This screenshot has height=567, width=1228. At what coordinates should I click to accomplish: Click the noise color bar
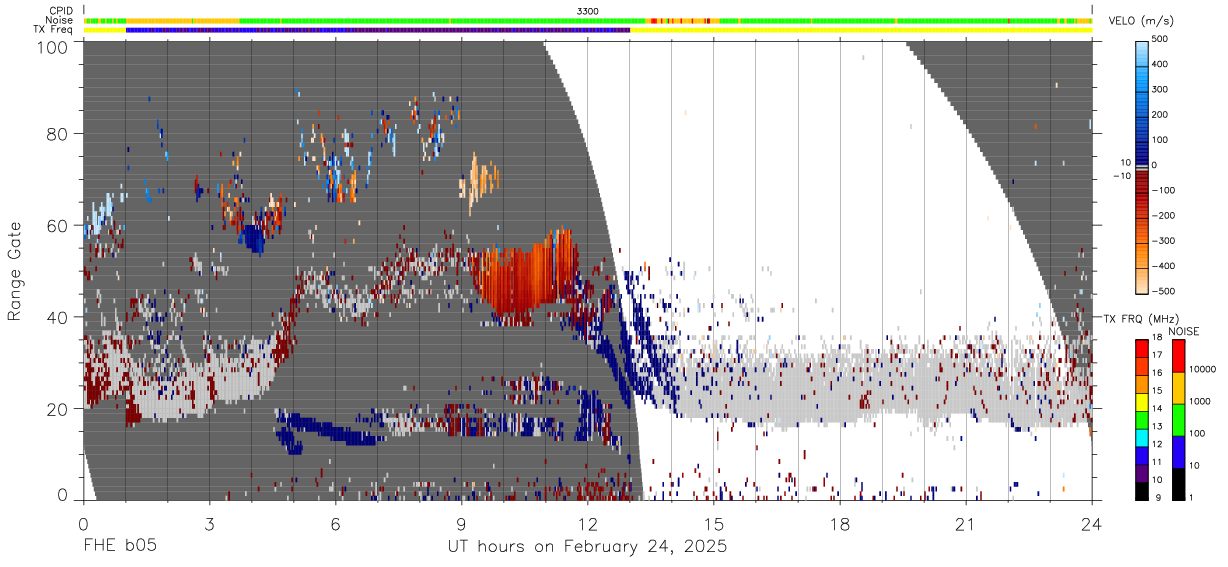pos(1178,420)
